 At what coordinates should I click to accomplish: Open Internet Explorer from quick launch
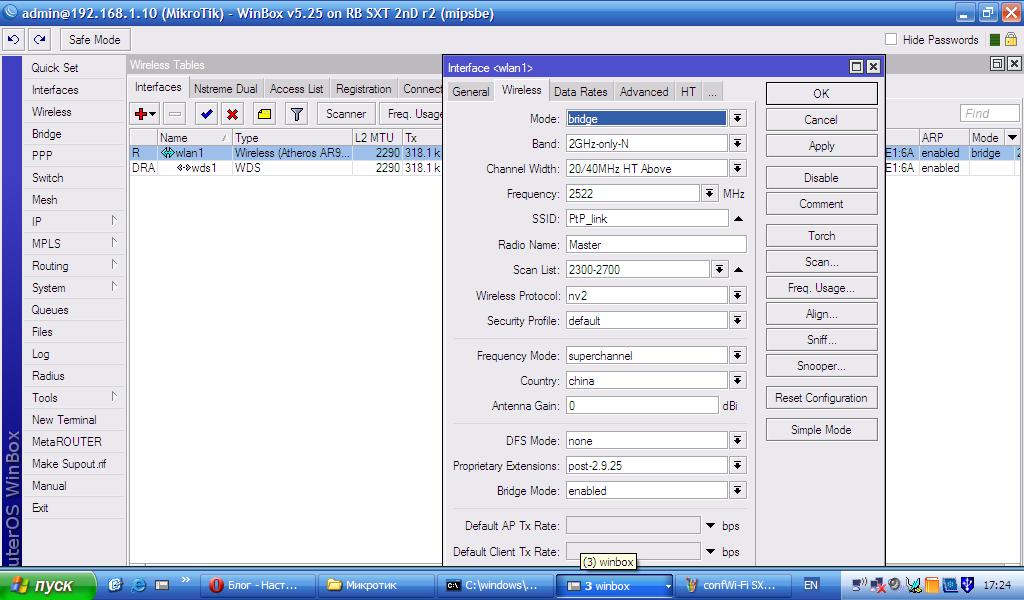138,585
